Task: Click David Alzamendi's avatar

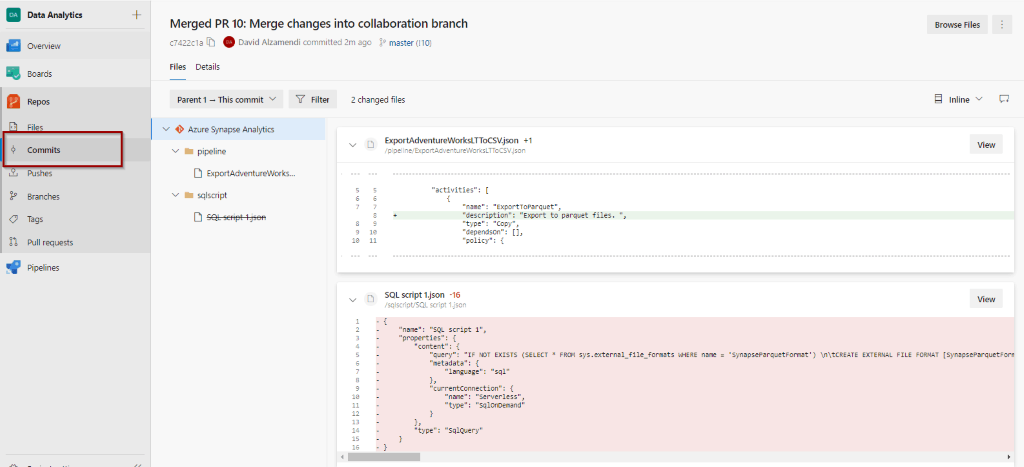Action: pos(229,42)
